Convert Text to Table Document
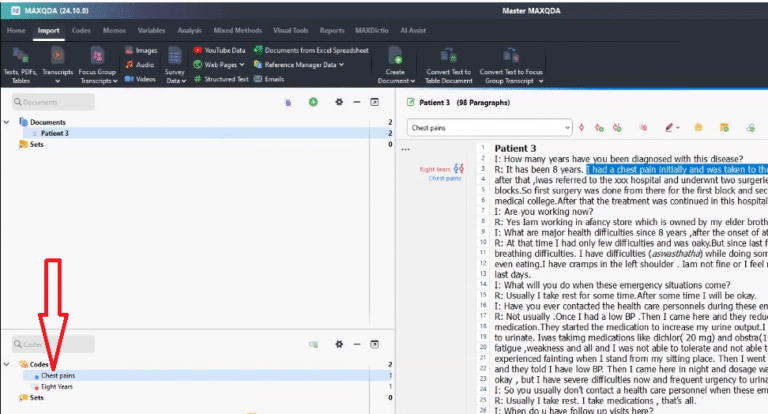 click(x=448, y=66)
